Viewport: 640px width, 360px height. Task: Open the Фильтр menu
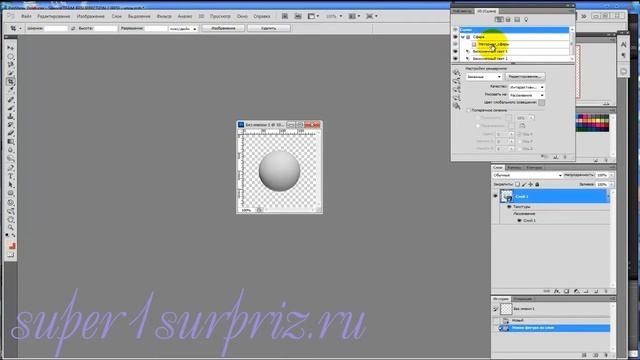[164, 16]
